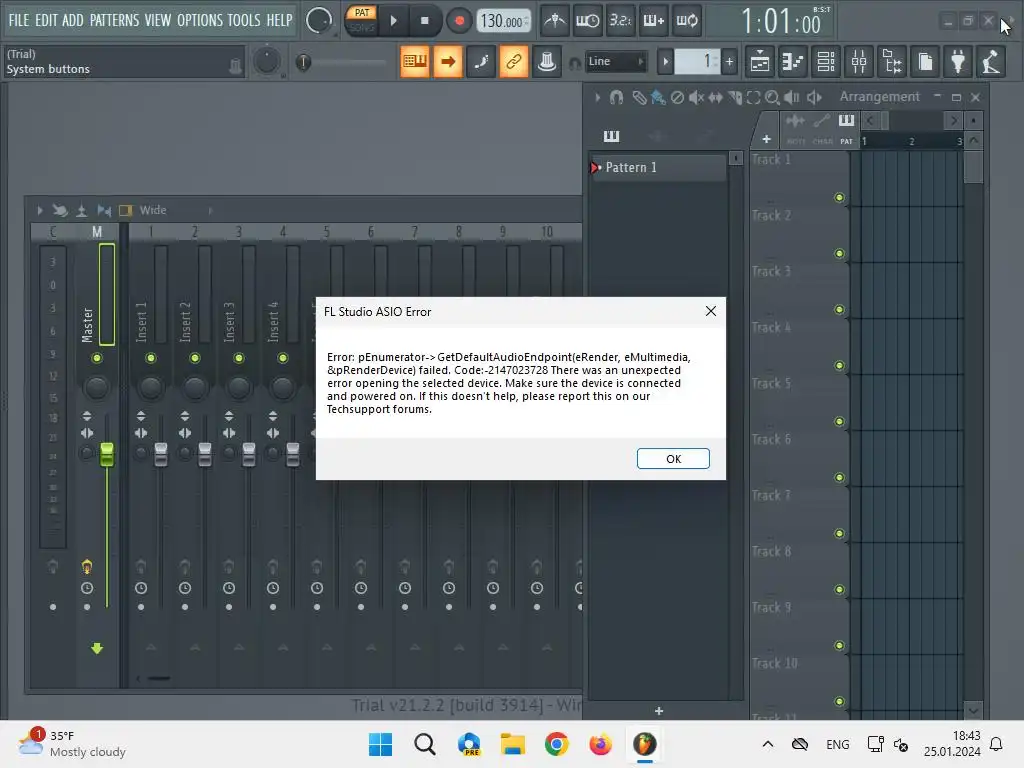Open the ADD menu

(x=72, y=20)
